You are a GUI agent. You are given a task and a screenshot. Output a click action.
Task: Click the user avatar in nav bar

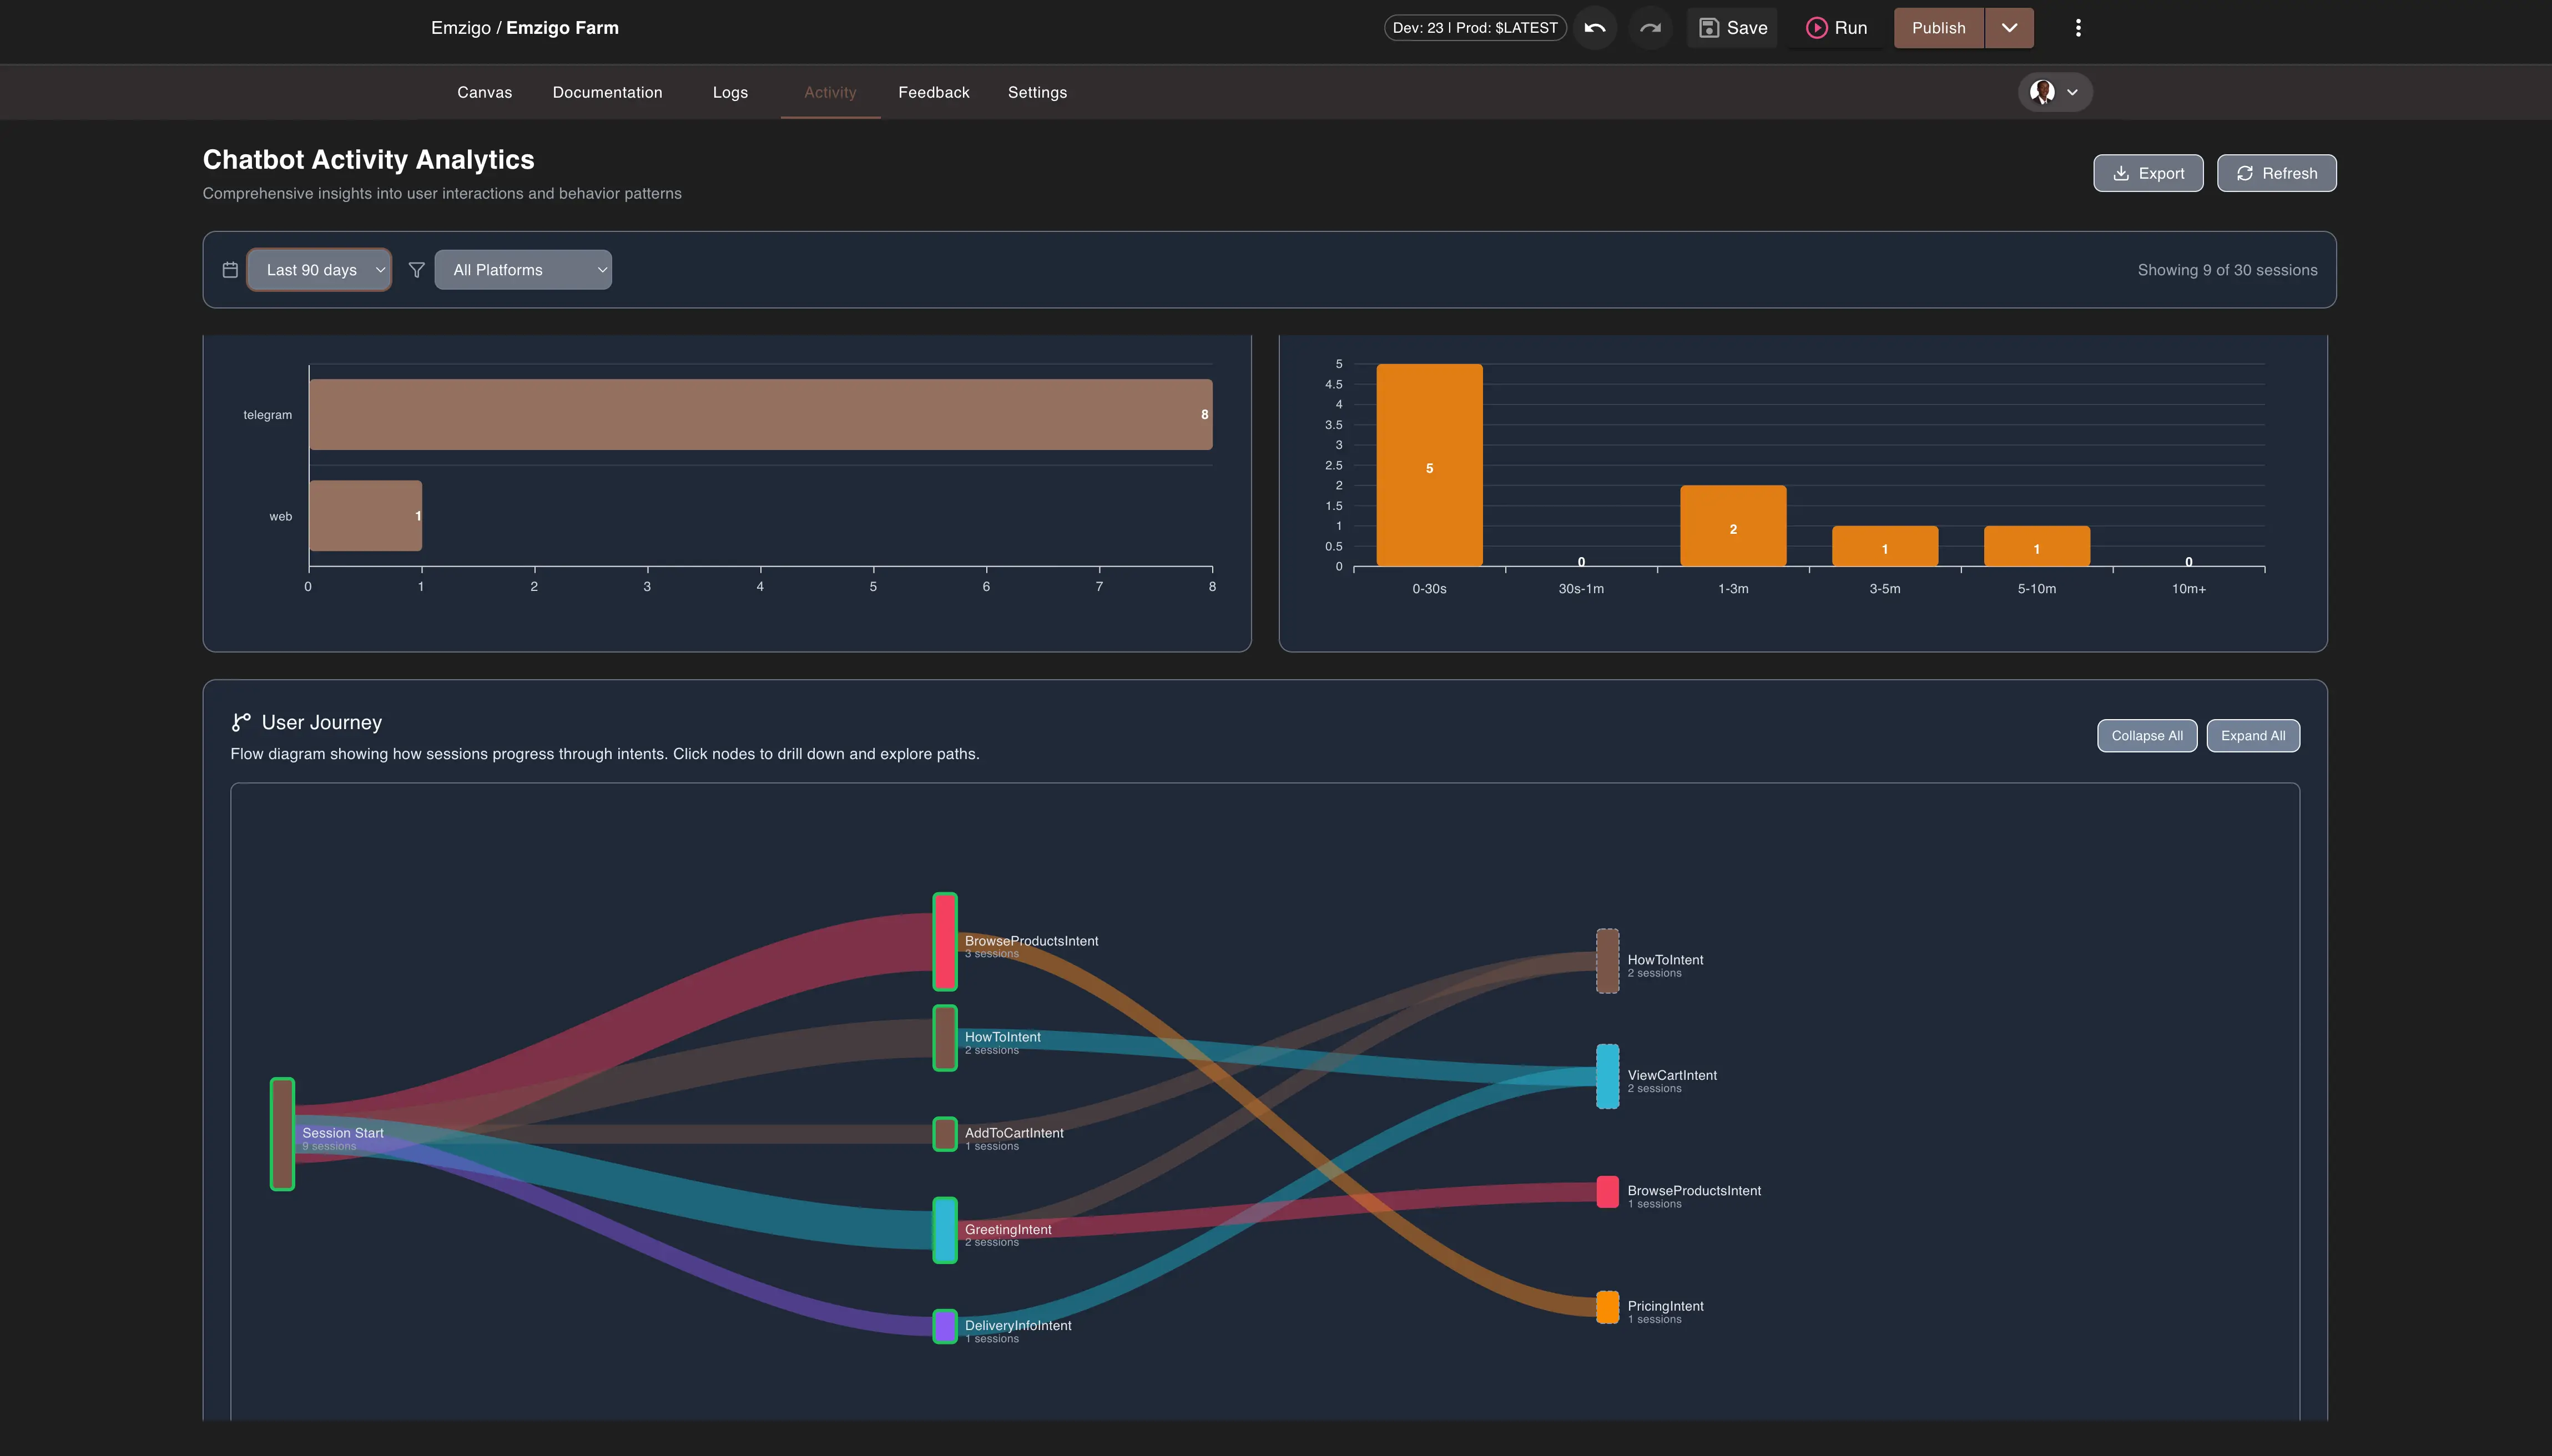(x=2042, y=92)
